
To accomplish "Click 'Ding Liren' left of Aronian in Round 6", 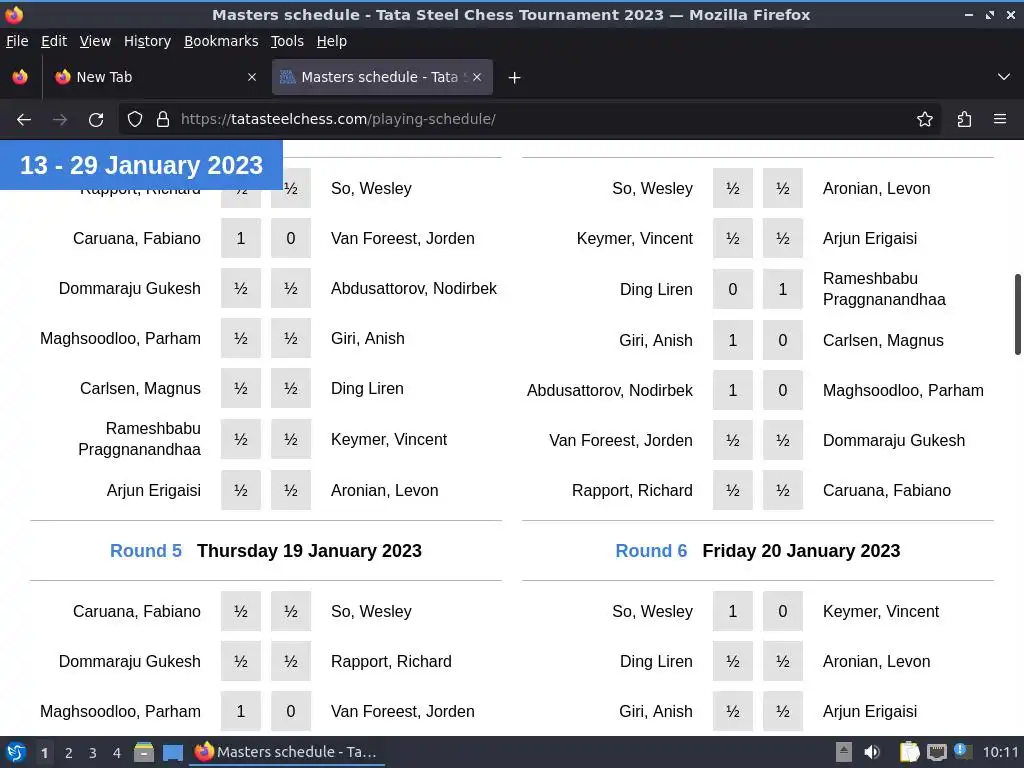I will tap(656, 662).
